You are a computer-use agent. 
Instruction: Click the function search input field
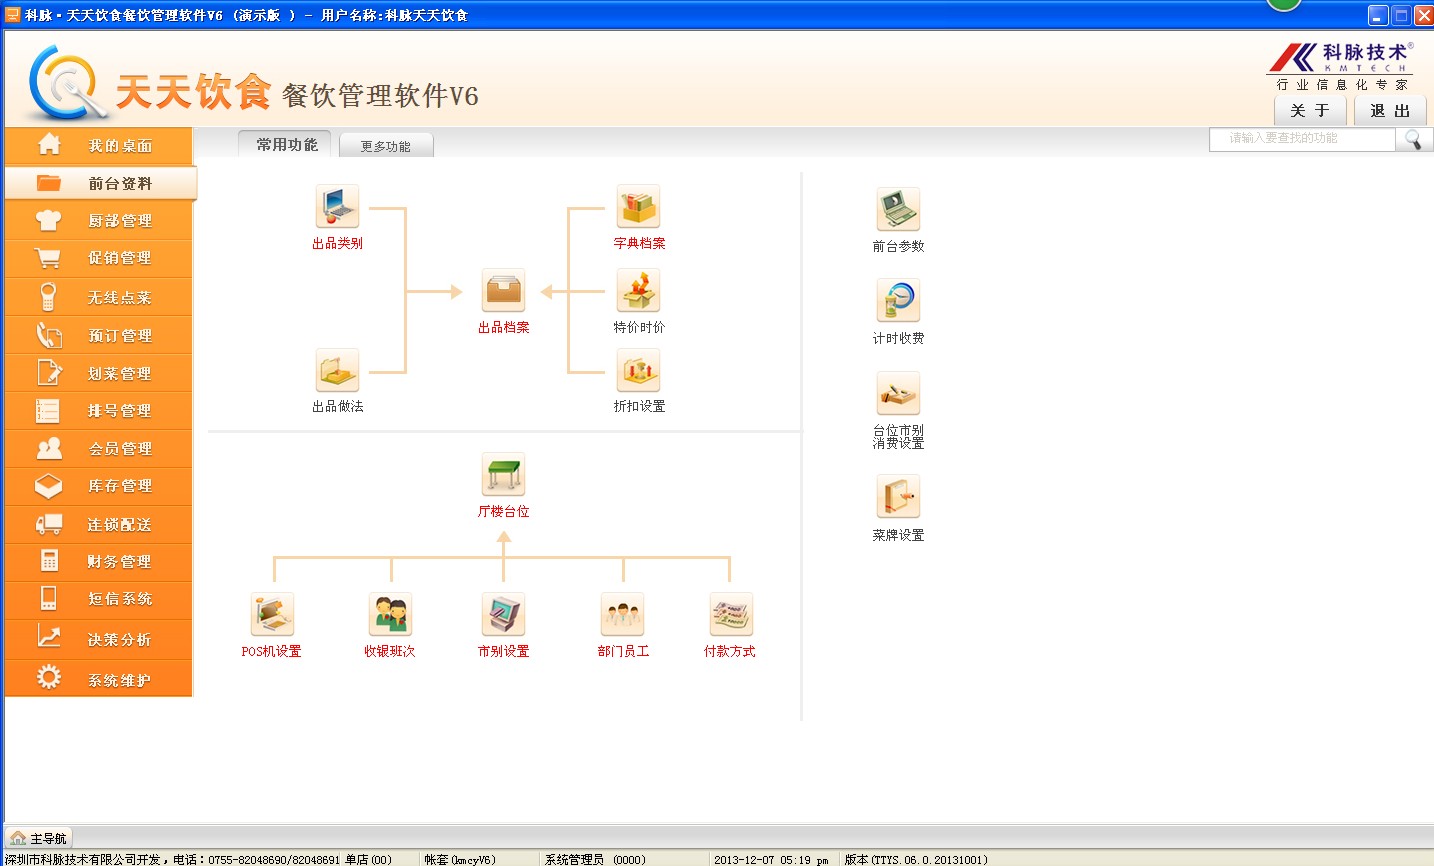point(1301,139)
